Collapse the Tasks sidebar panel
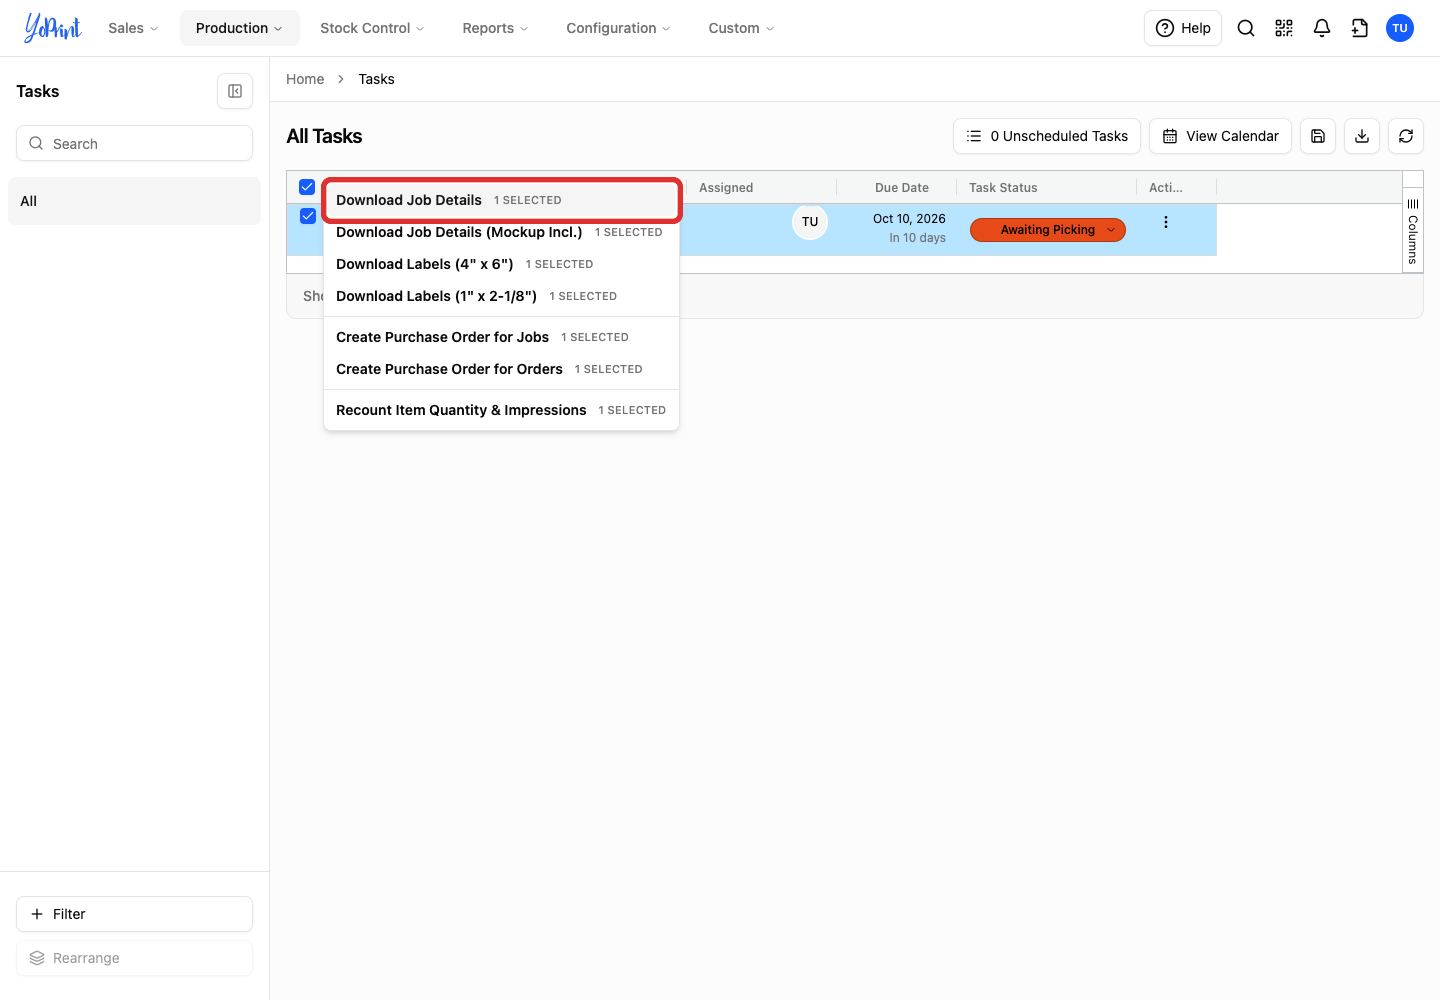Viewport: 1440px width, 1000px height. pyautogui.click(x=235, y=91)
